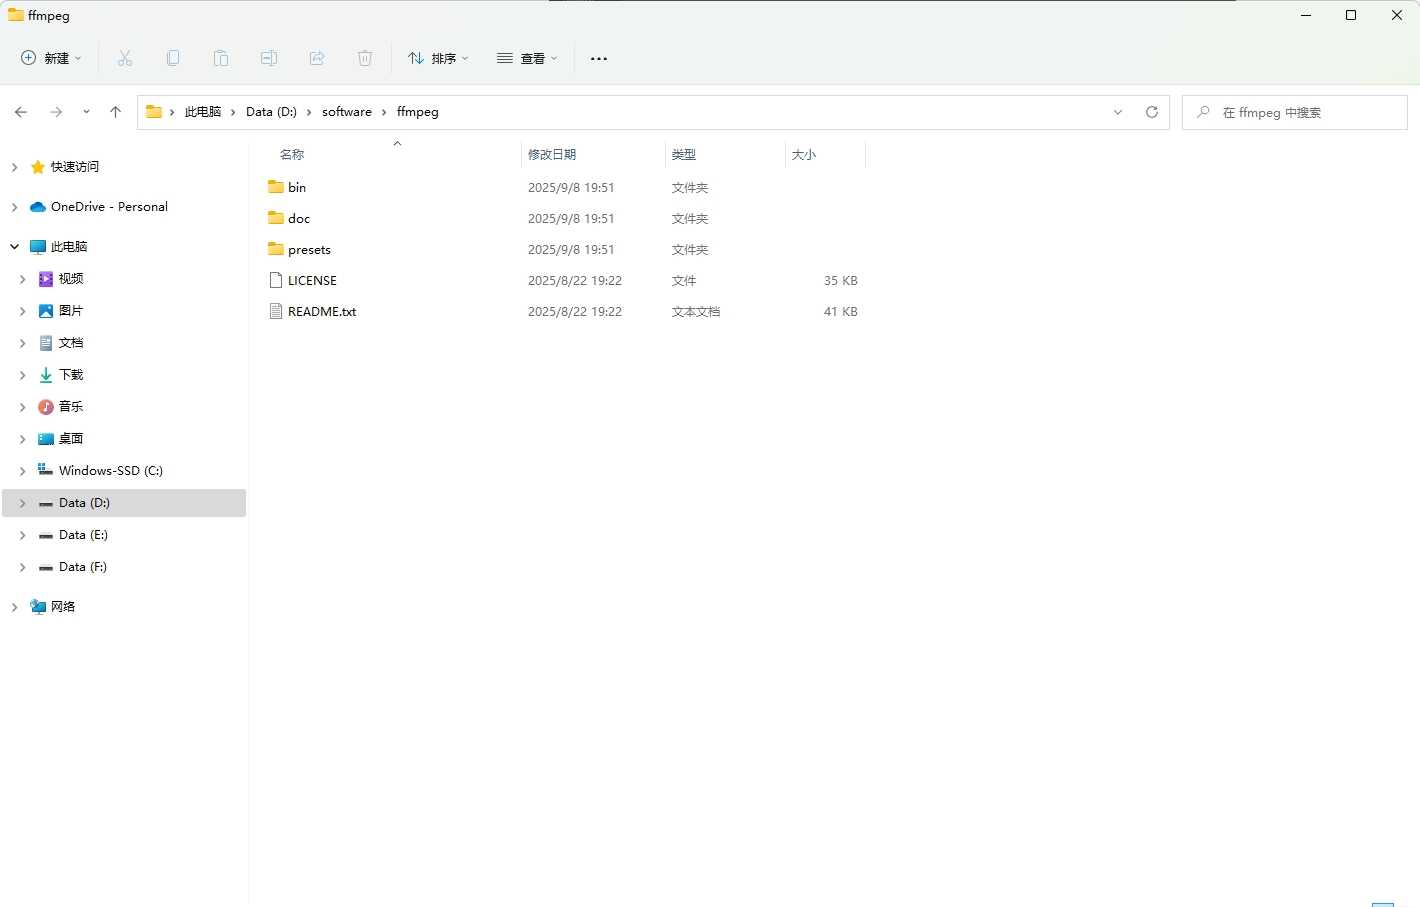Select the README.txt file

click(322, 312)
